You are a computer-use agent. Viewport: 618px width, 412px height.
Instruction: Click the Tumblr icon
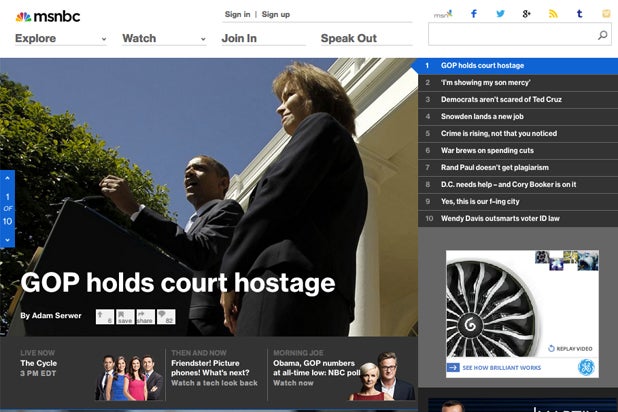pos(580,14)
